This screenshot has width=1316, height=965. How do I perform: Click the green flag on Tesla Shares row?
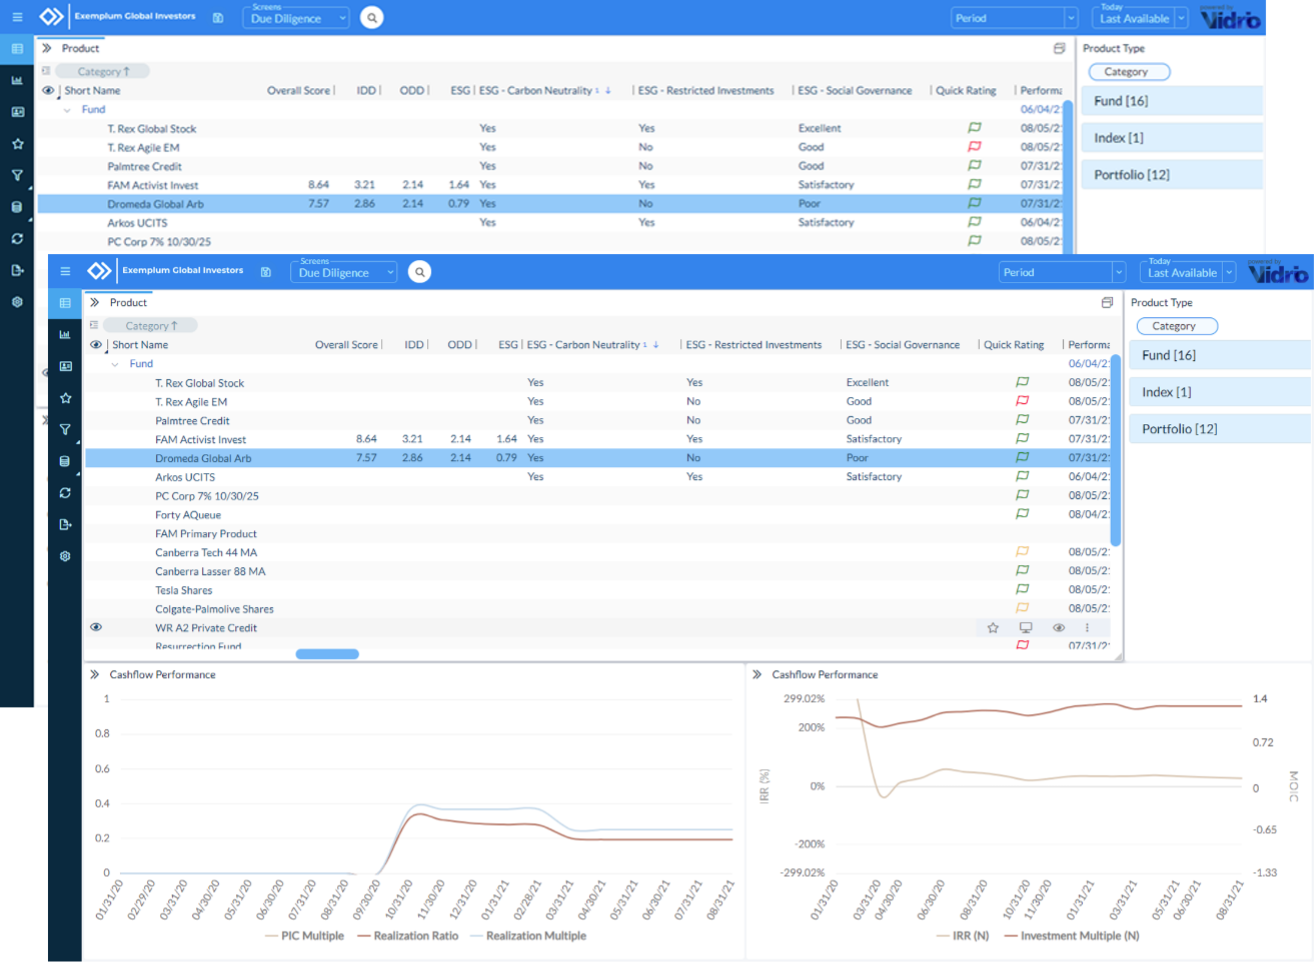point(1022,590)
